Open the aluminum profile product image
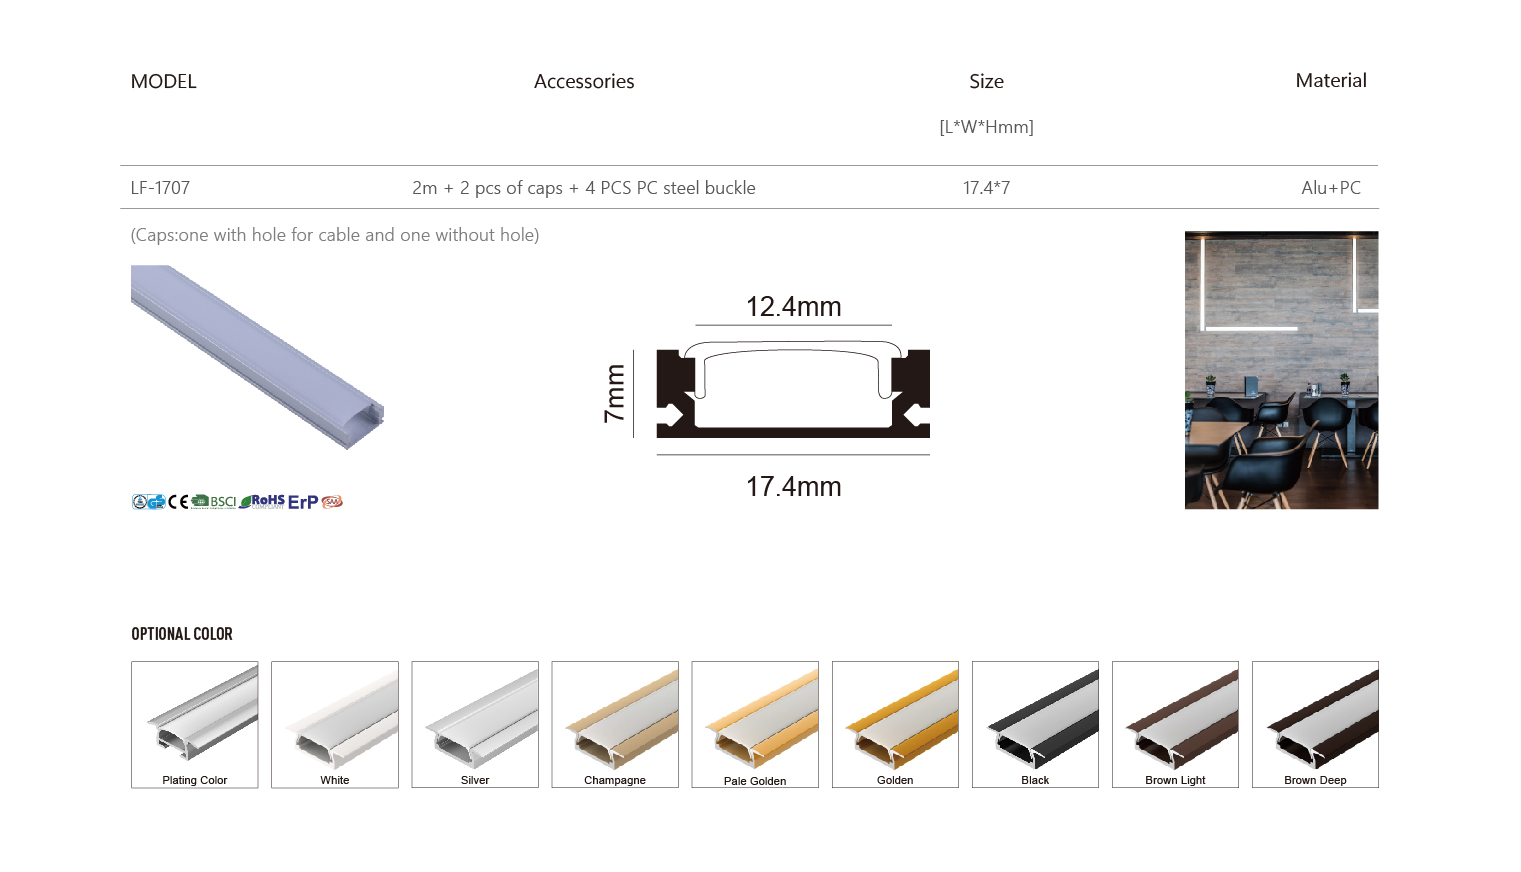Screen dimensions: 1521x872 [x=257, y=357]
